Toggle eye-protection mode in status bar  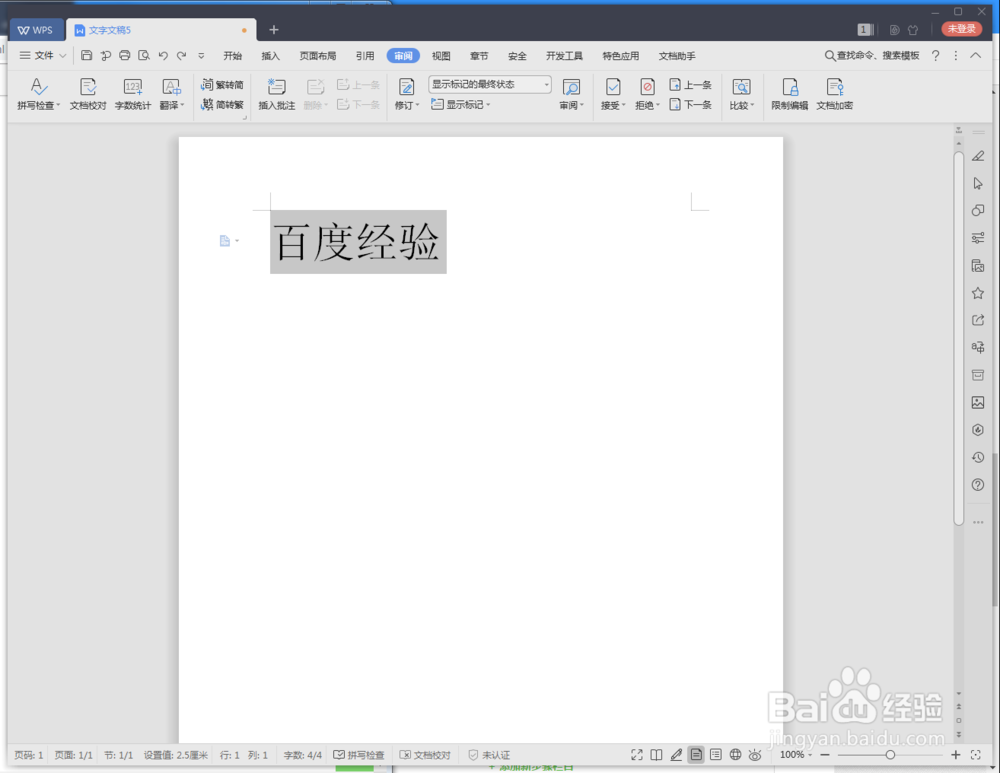pos(755,755)
